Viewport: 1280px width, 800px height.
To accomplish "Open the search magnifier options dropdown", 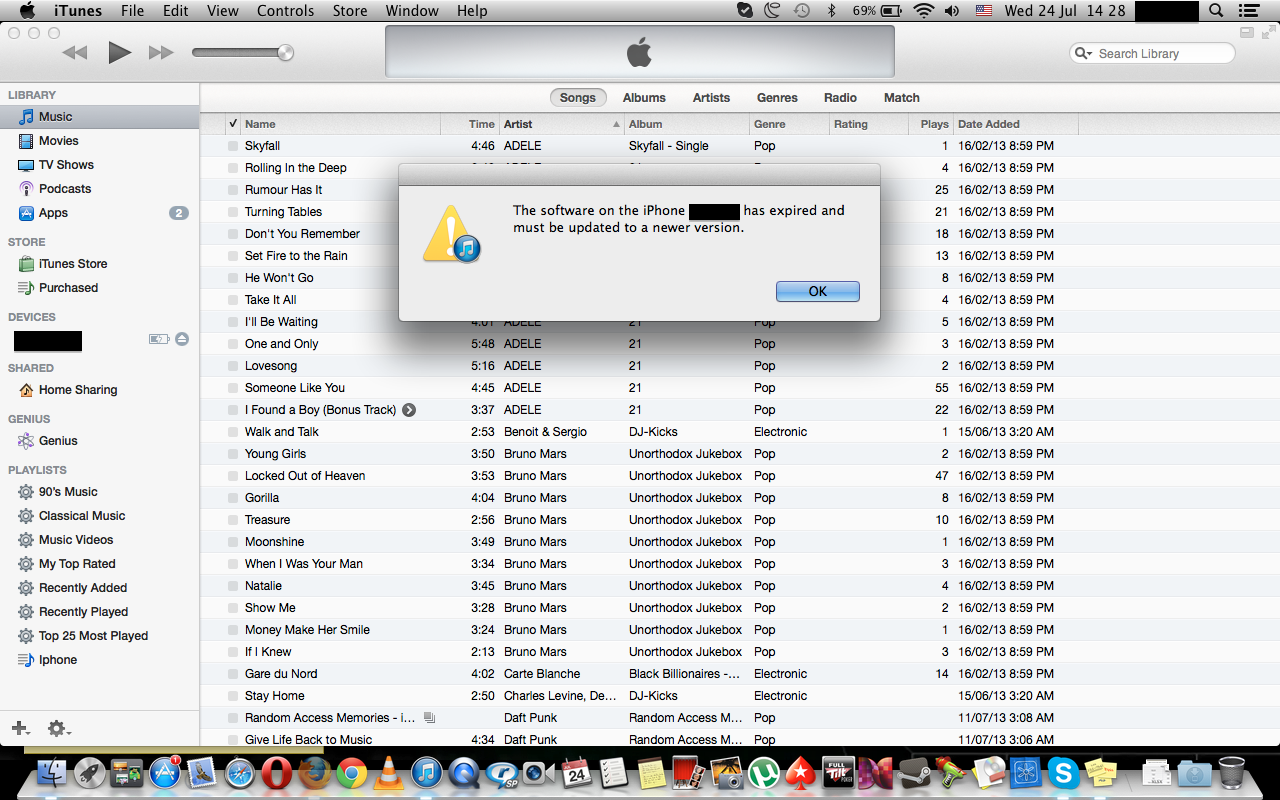I will (x=1084, y=54).
